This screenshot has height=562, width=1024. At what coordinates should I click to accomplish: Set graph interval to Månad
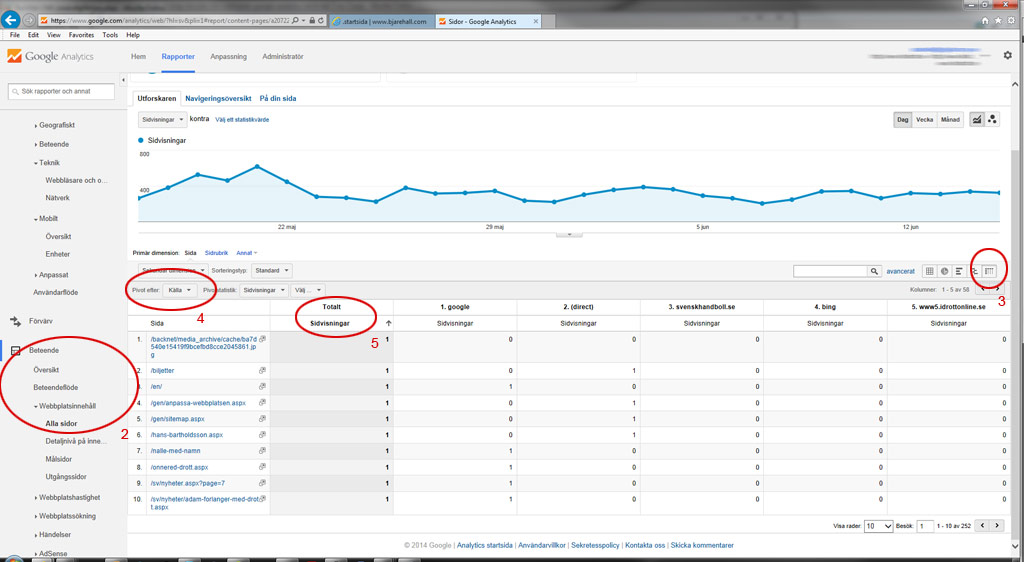950,119
